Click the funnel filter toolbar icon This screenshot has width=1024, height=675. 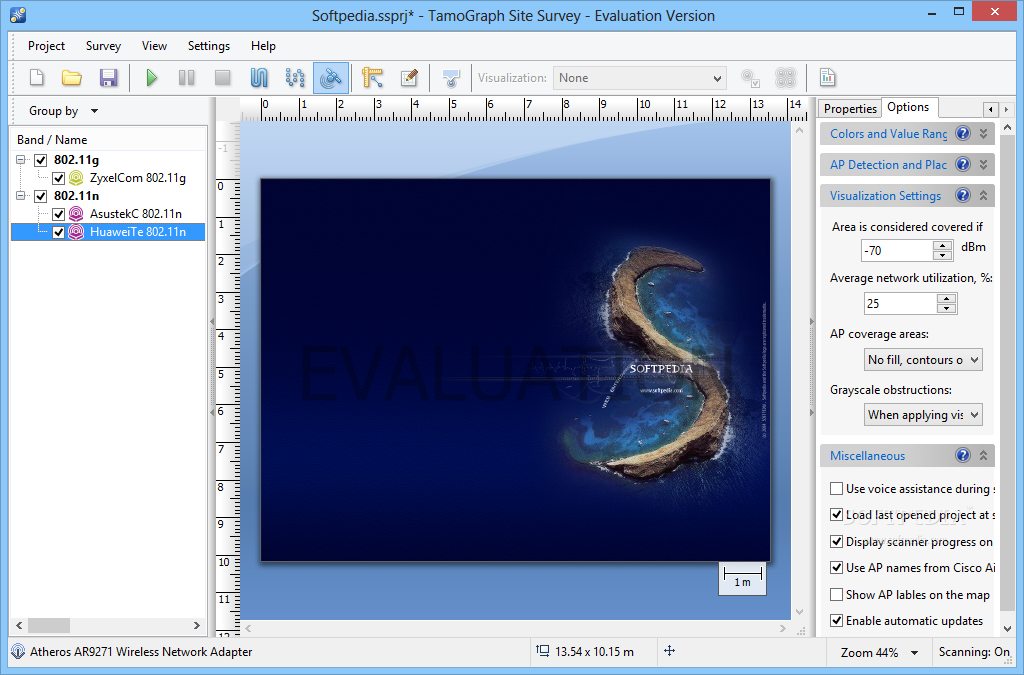(x=451, y=78)
